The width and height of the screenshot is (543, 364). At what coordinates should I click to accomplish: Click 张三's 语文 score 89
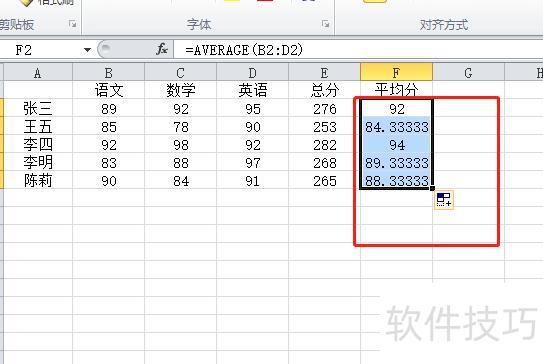(x=108, y=109)
